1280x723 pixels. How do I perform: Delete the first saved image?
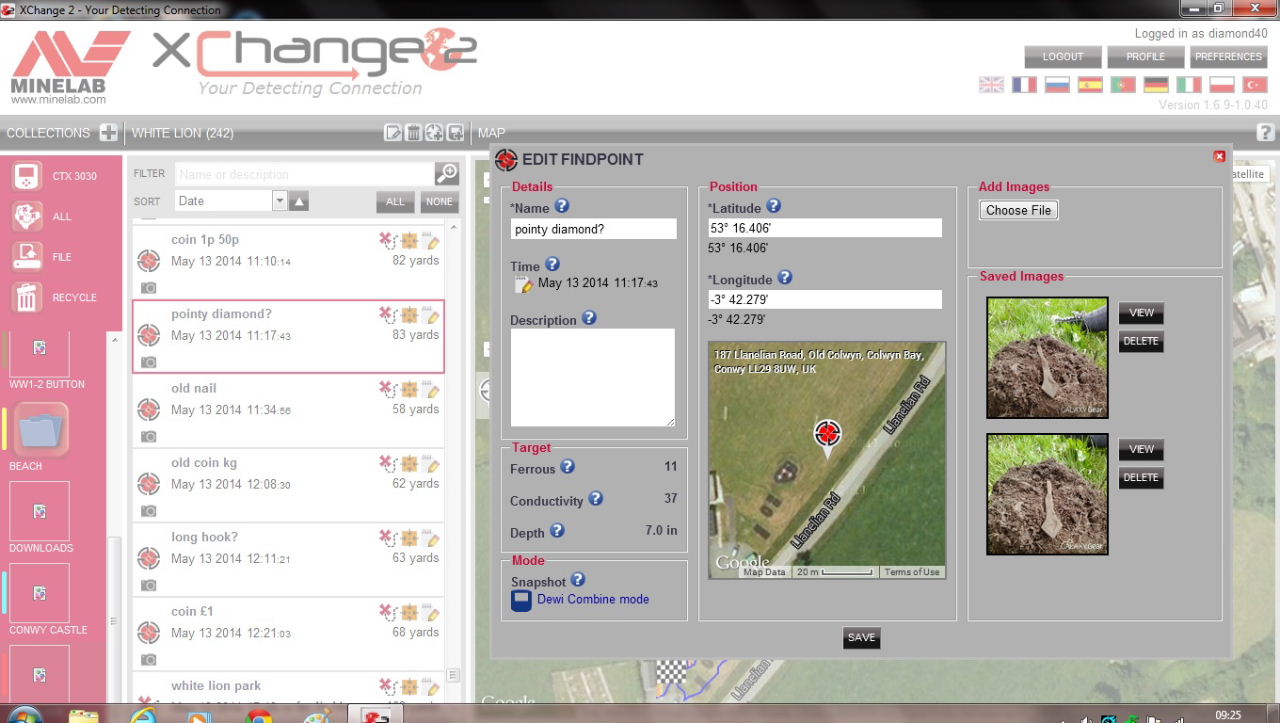point(1141,341)
